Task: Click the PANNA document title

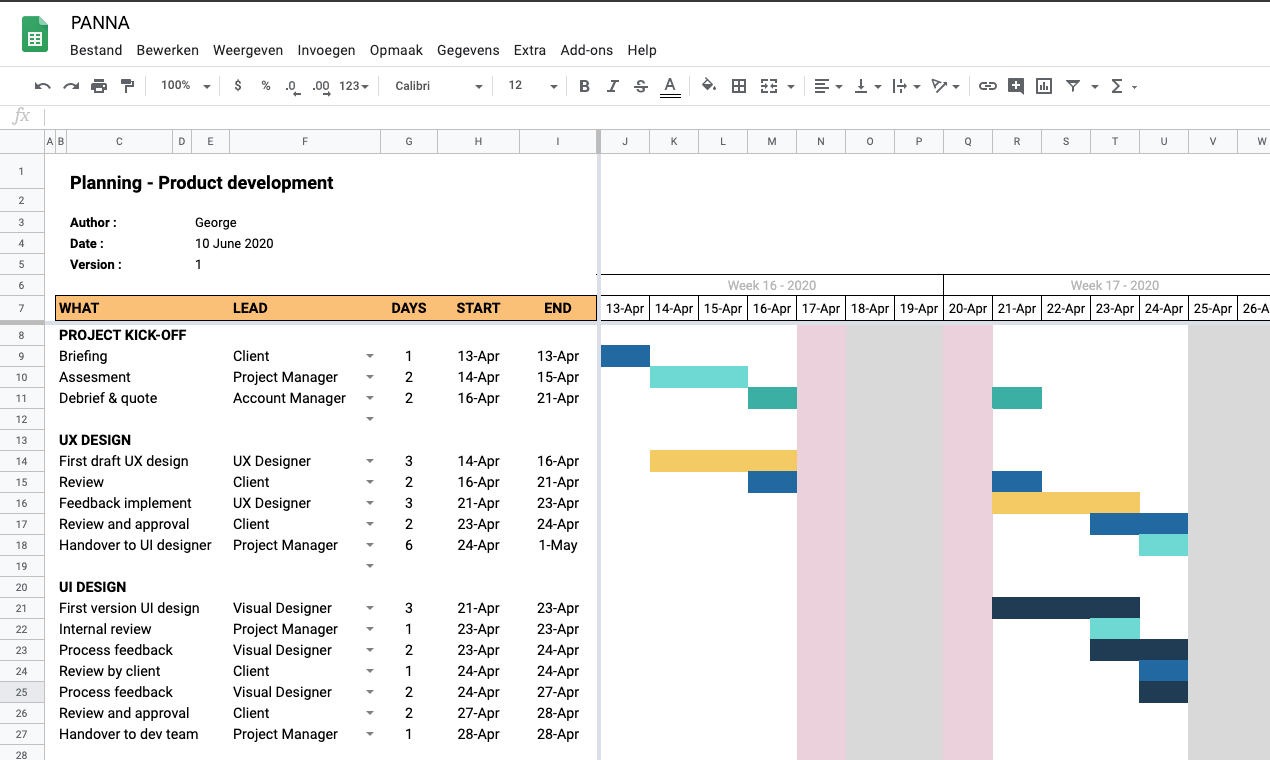Action: click(x=100, y=22)
